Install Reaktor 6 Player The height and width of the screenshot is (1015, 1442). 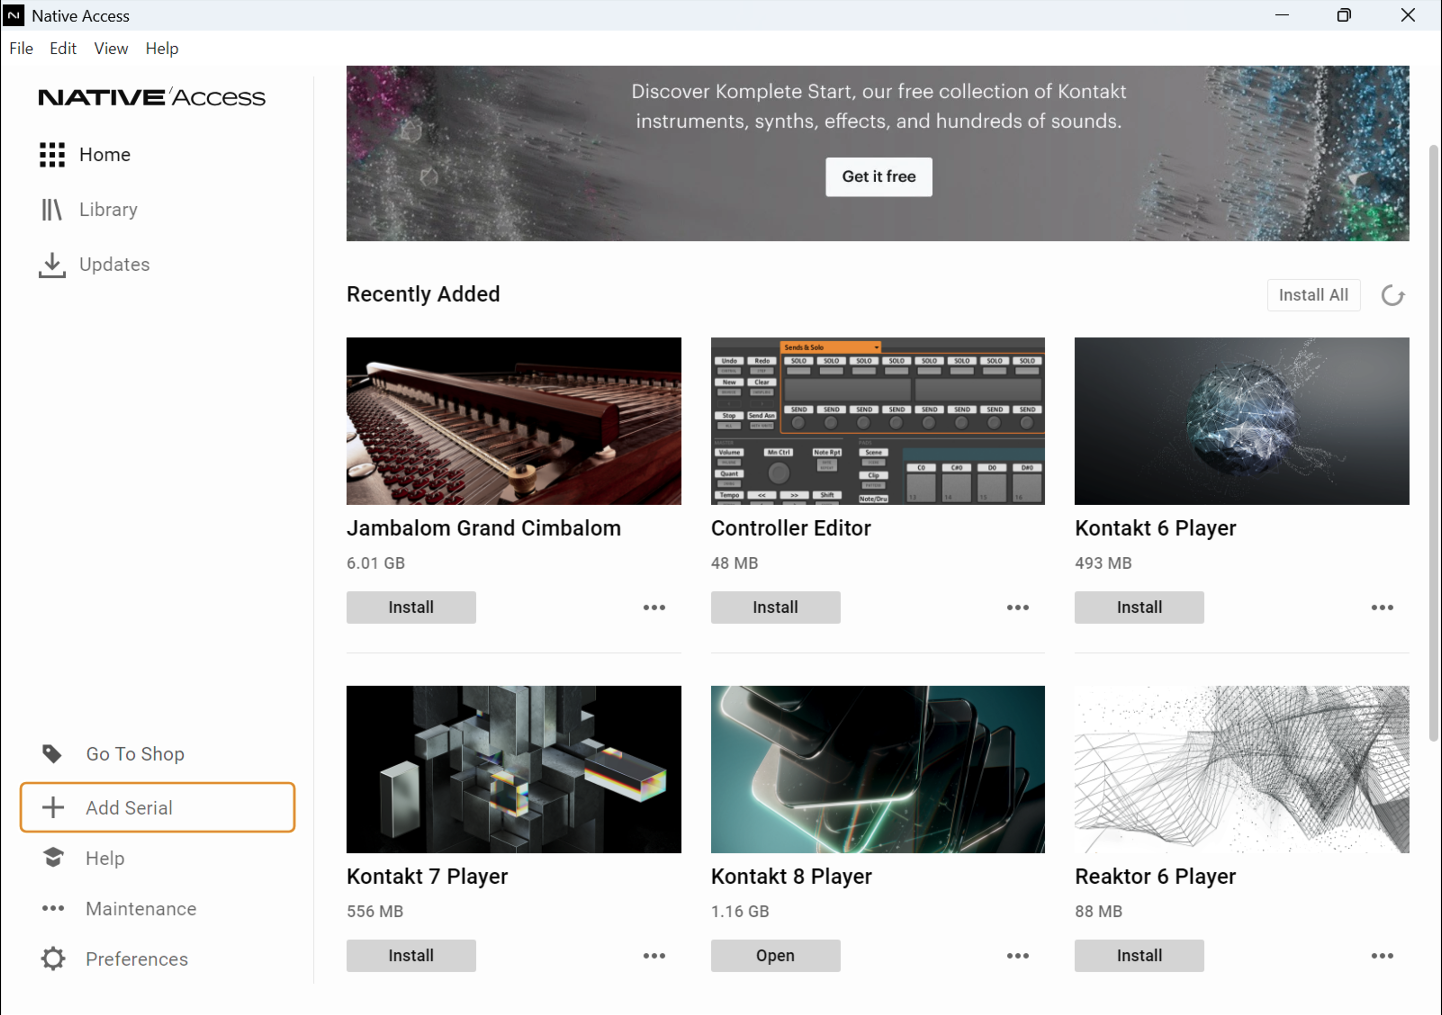tap(1139, 956)
